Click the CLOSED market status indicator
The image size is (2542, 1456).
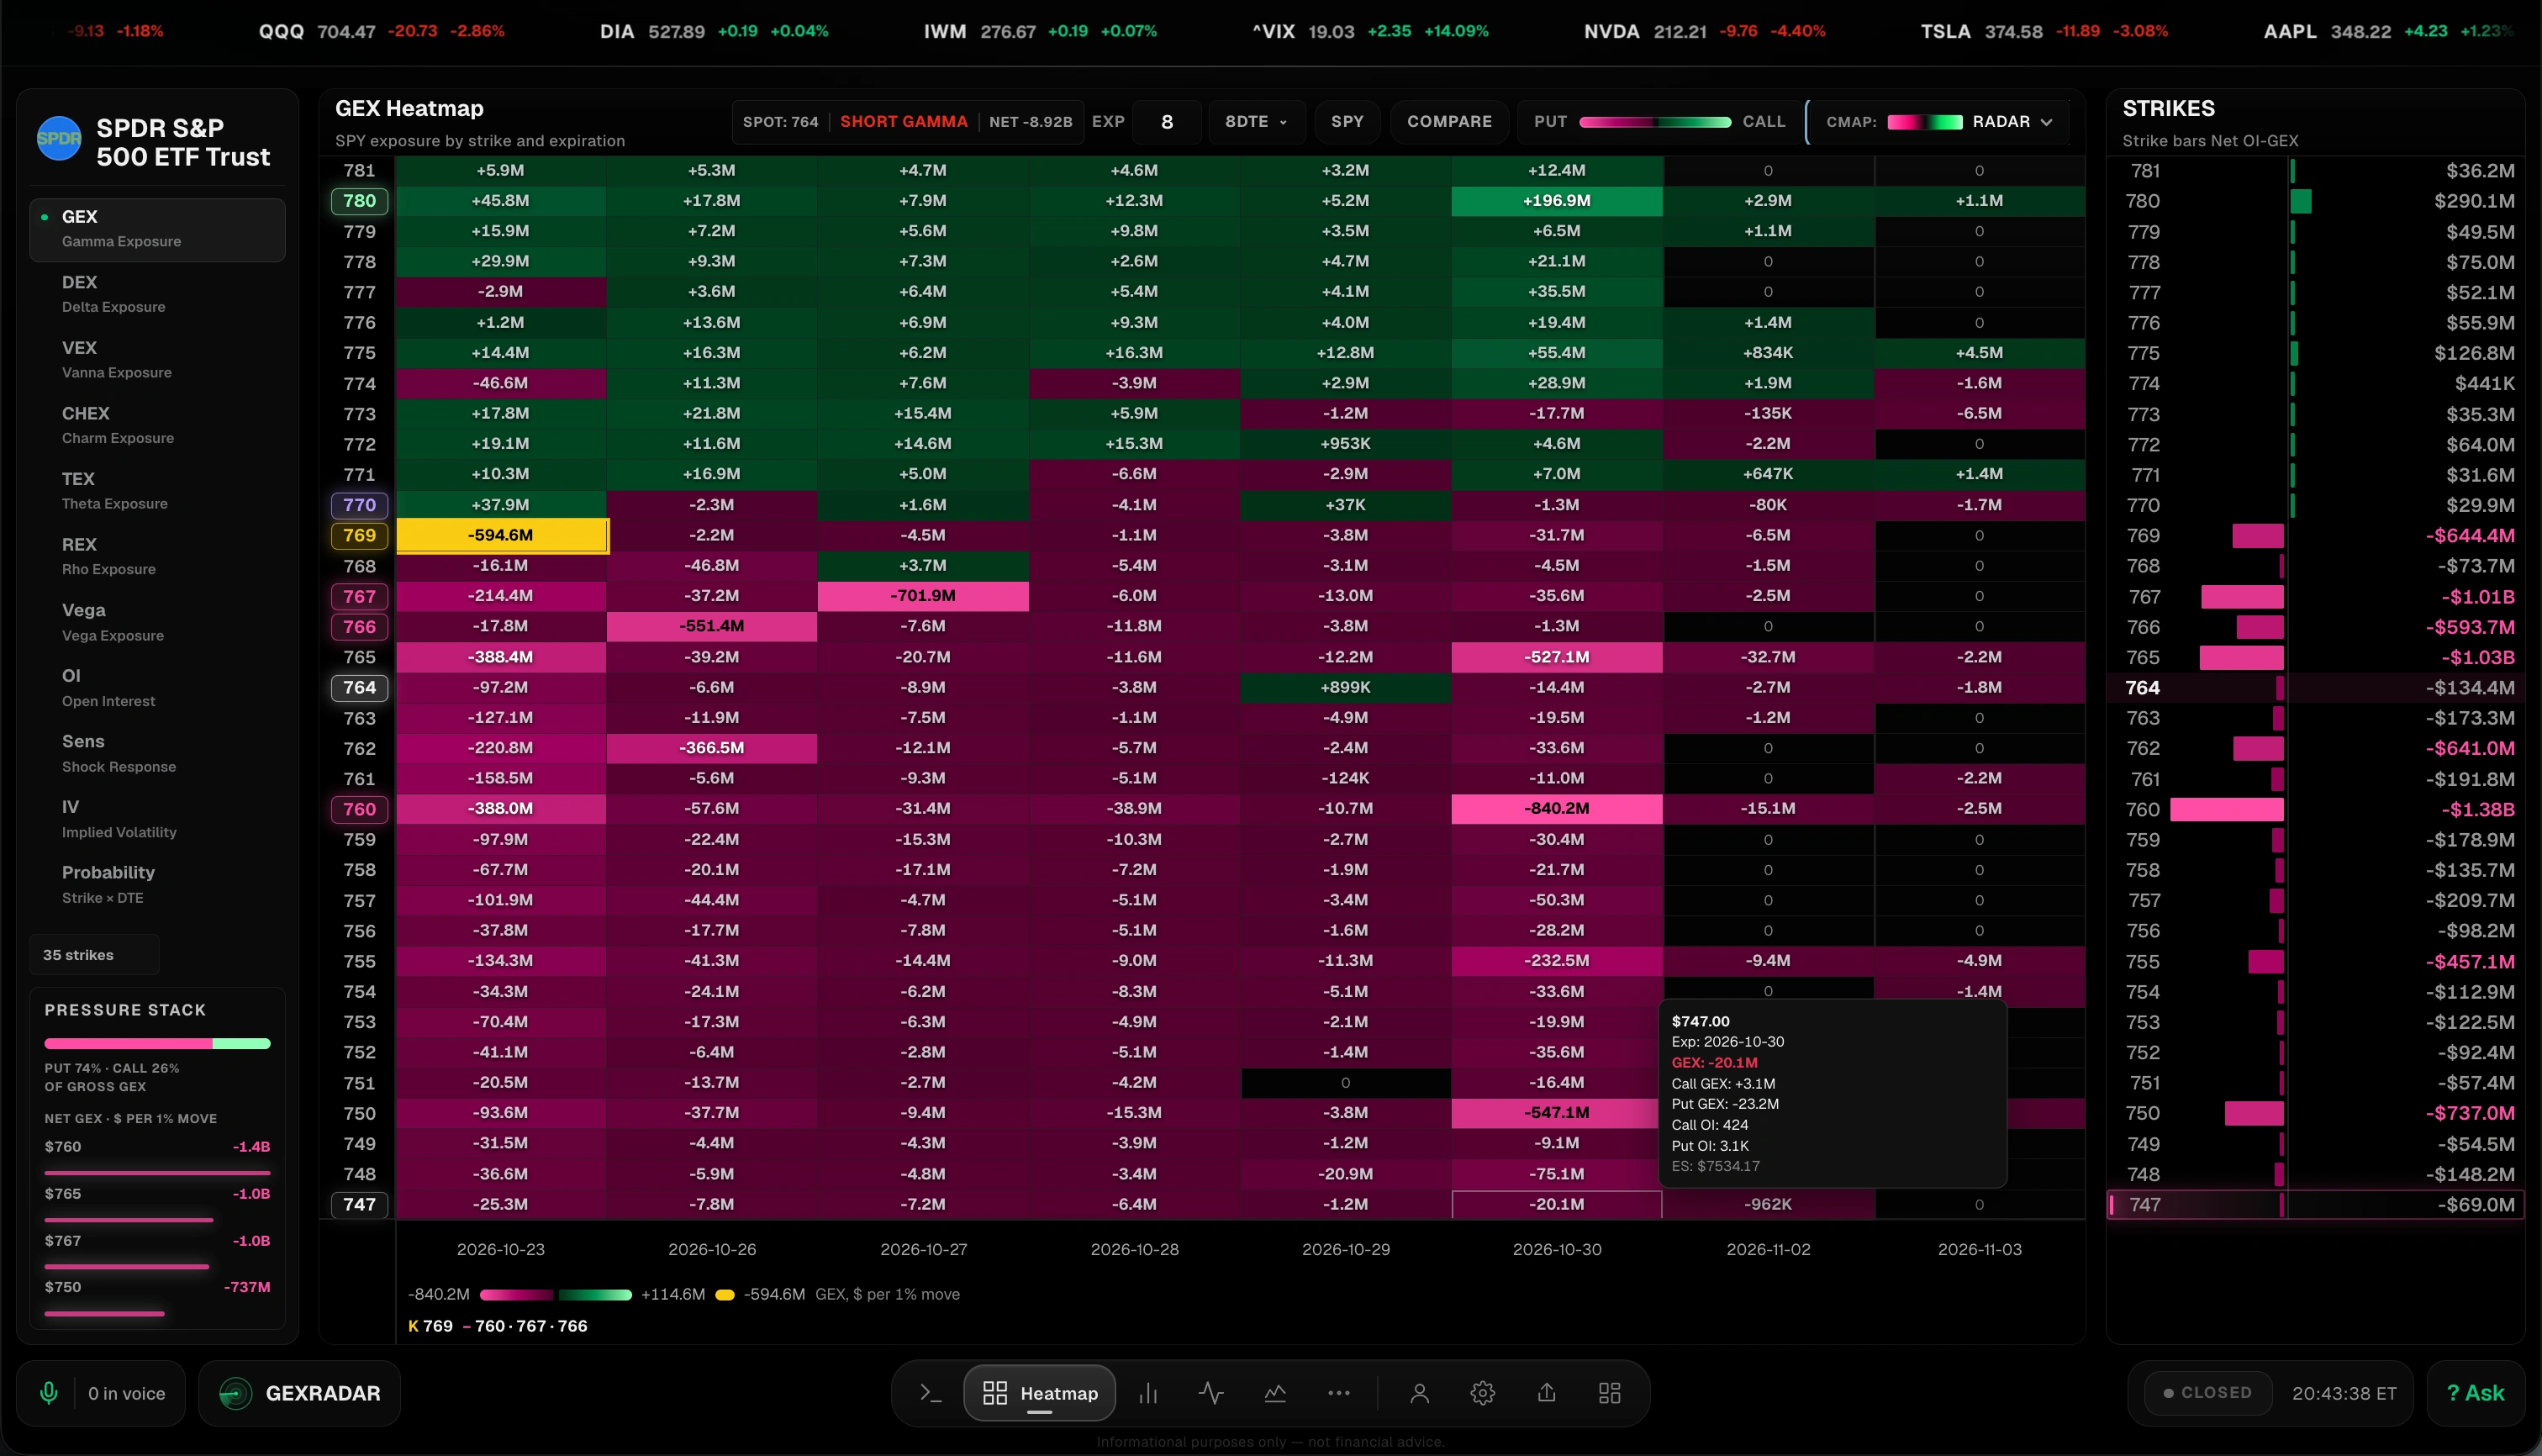tap(2207, 1393)
